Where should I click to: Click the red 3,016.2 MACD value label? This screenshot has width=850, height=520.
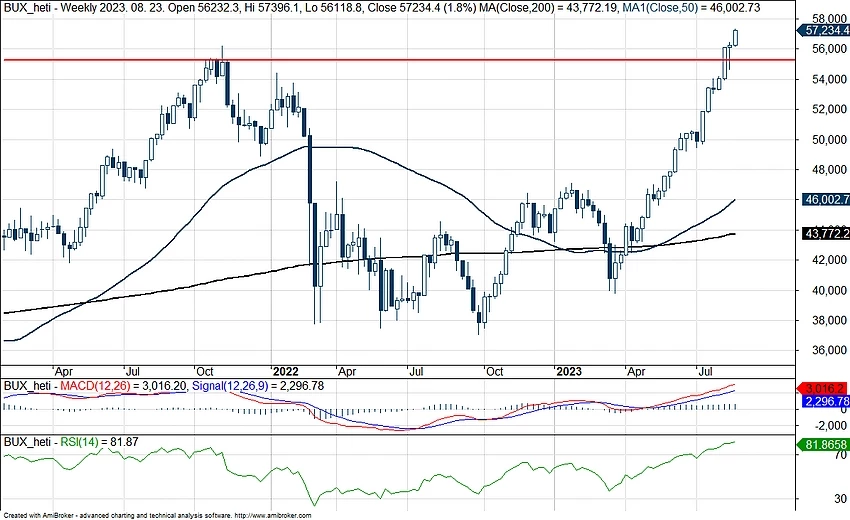point(823,388)
